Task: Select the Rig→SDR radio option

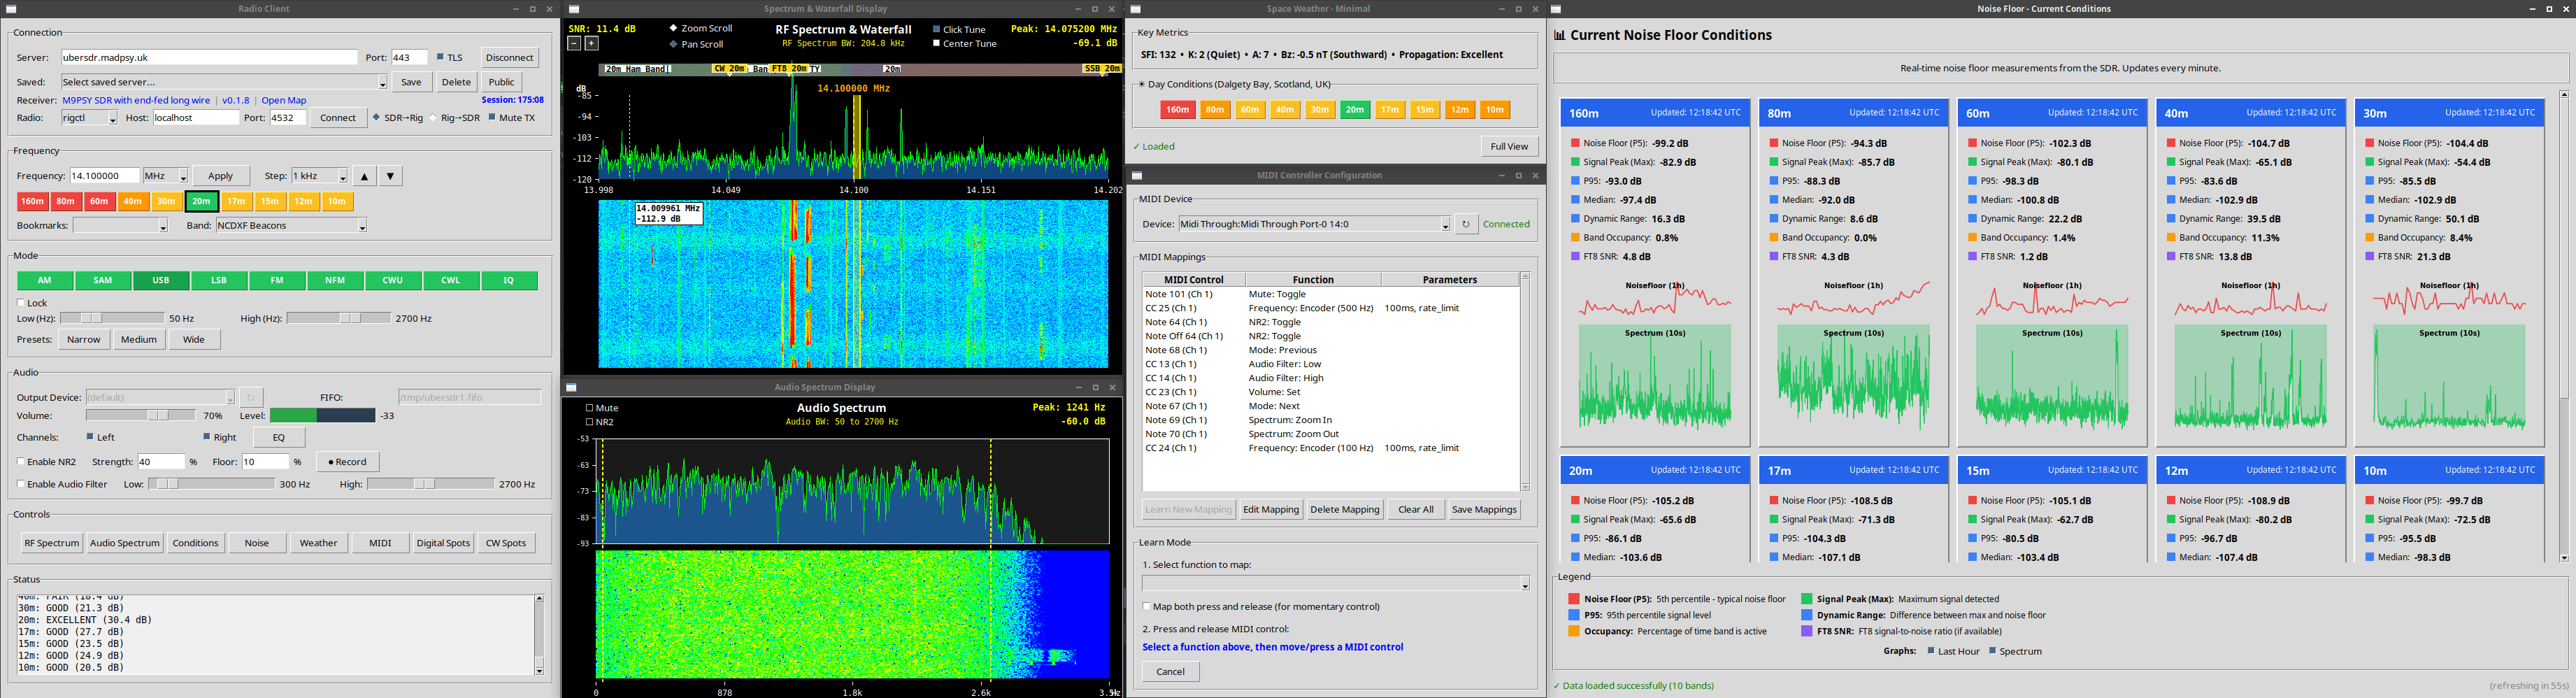Action: [x=434, y=118]
